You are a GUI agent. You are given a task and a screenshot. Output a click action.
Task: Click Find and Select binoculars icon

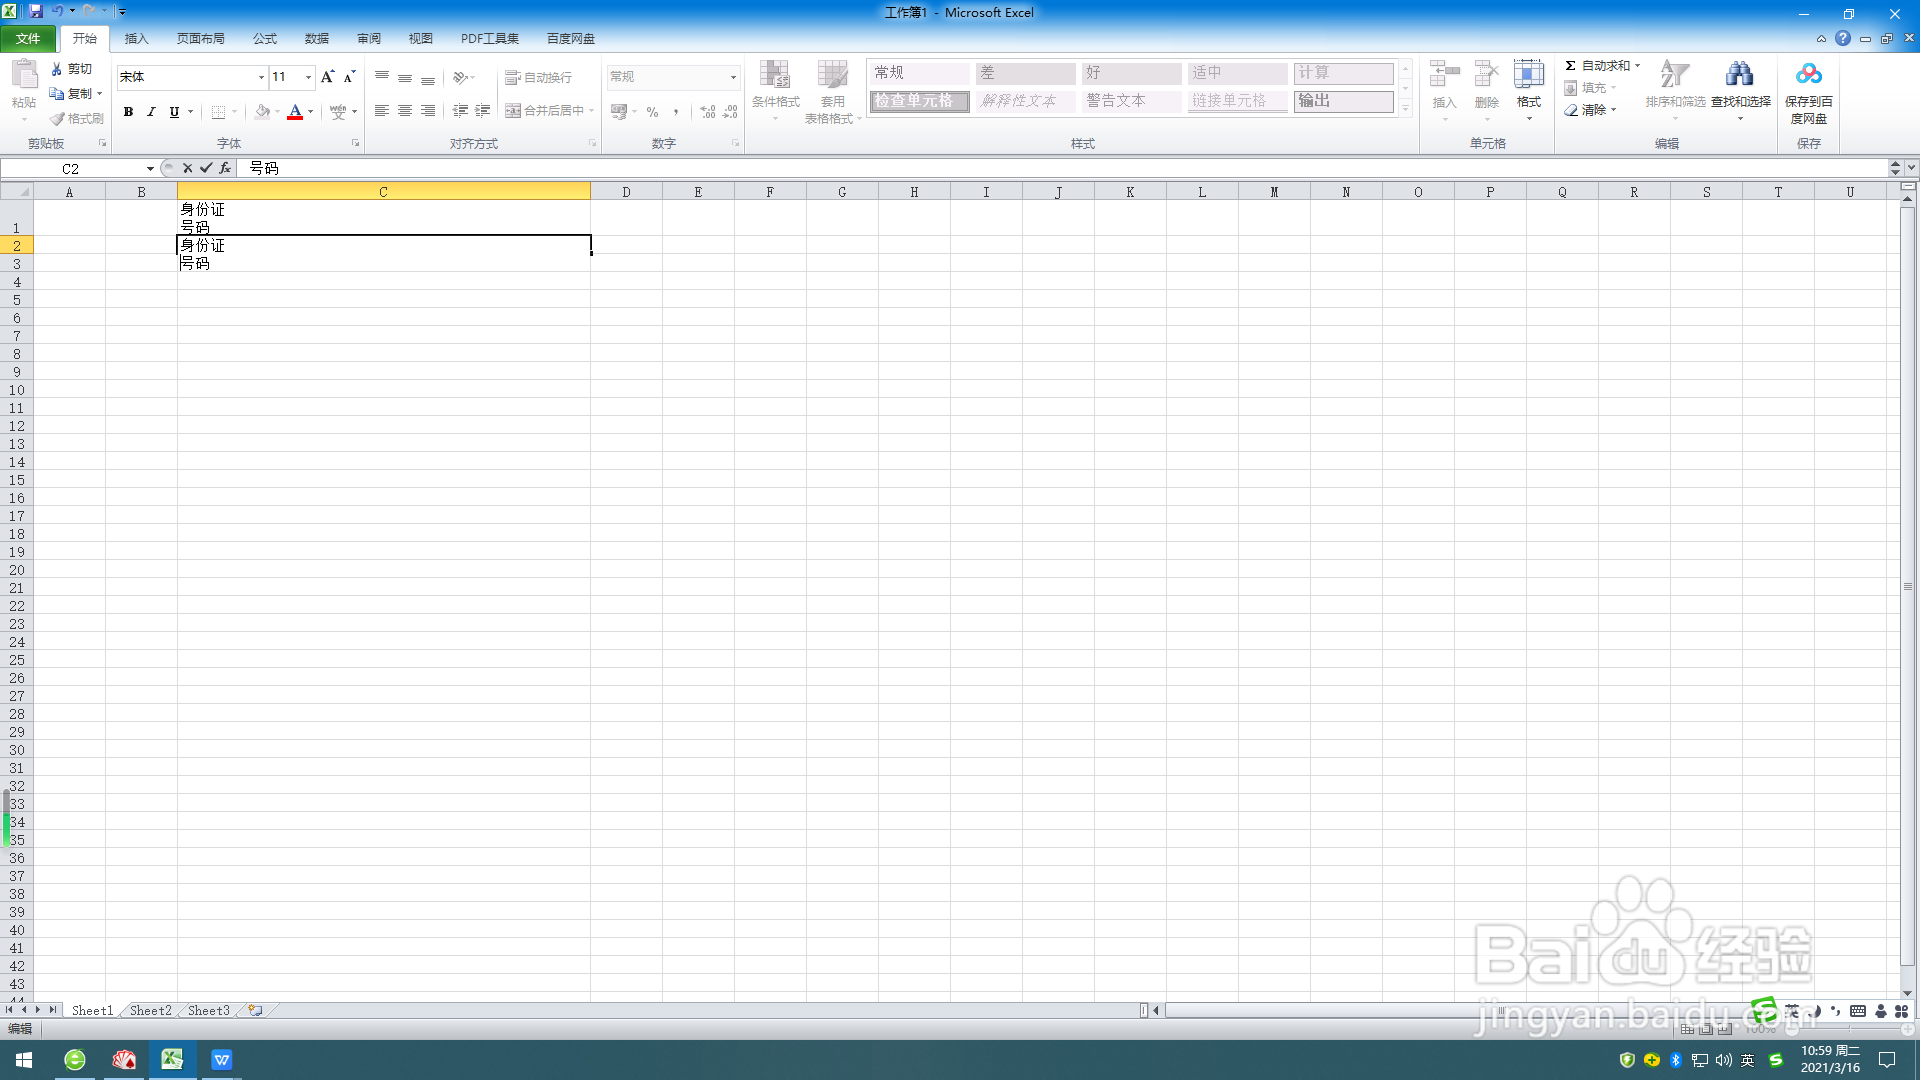(x=1739, y=75)
